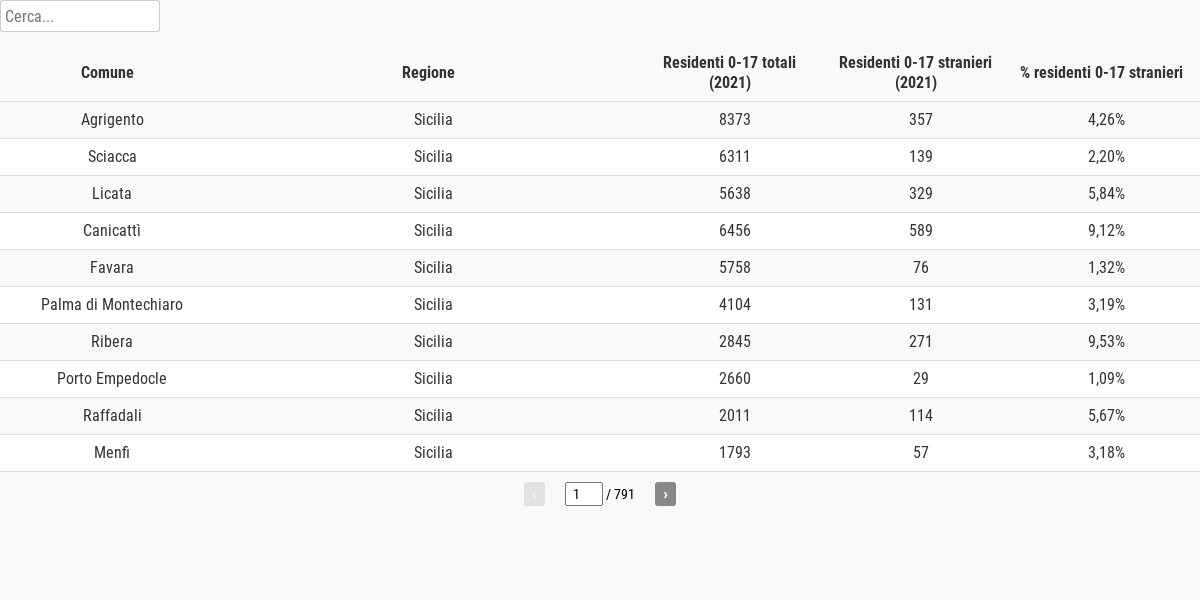Click the Licata comune cell
The image size is (1200, 600).
pyautogui.click(x=112, y=194)
